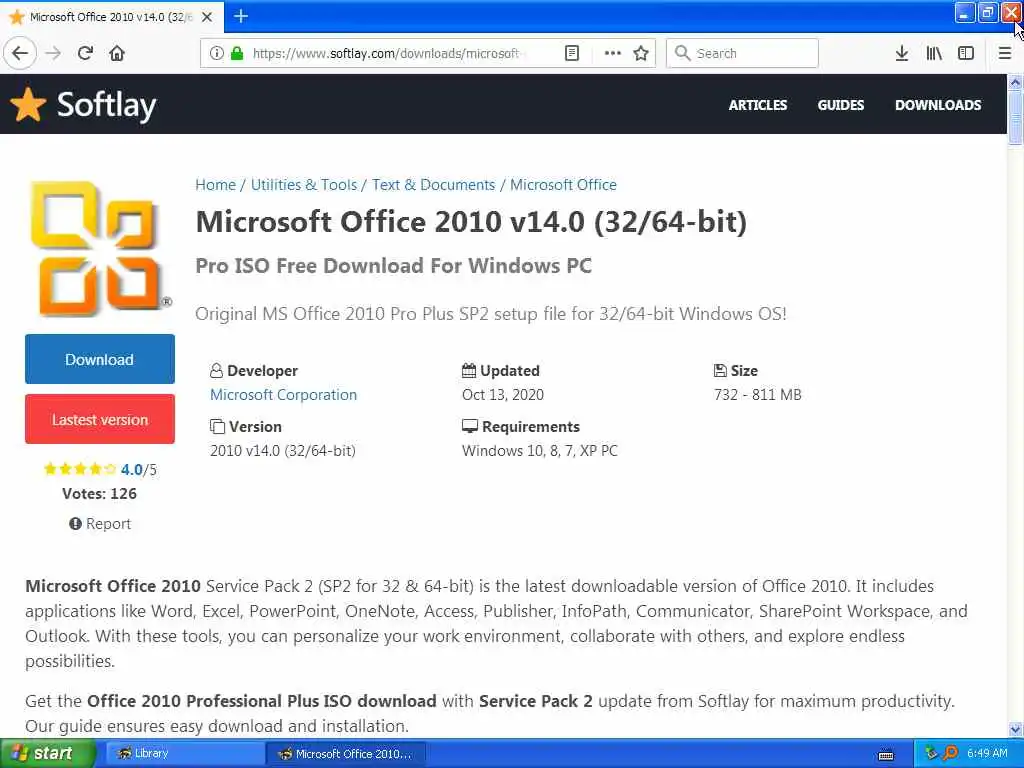Click the 6:49 AM taskbar clock

coord(987,754)
